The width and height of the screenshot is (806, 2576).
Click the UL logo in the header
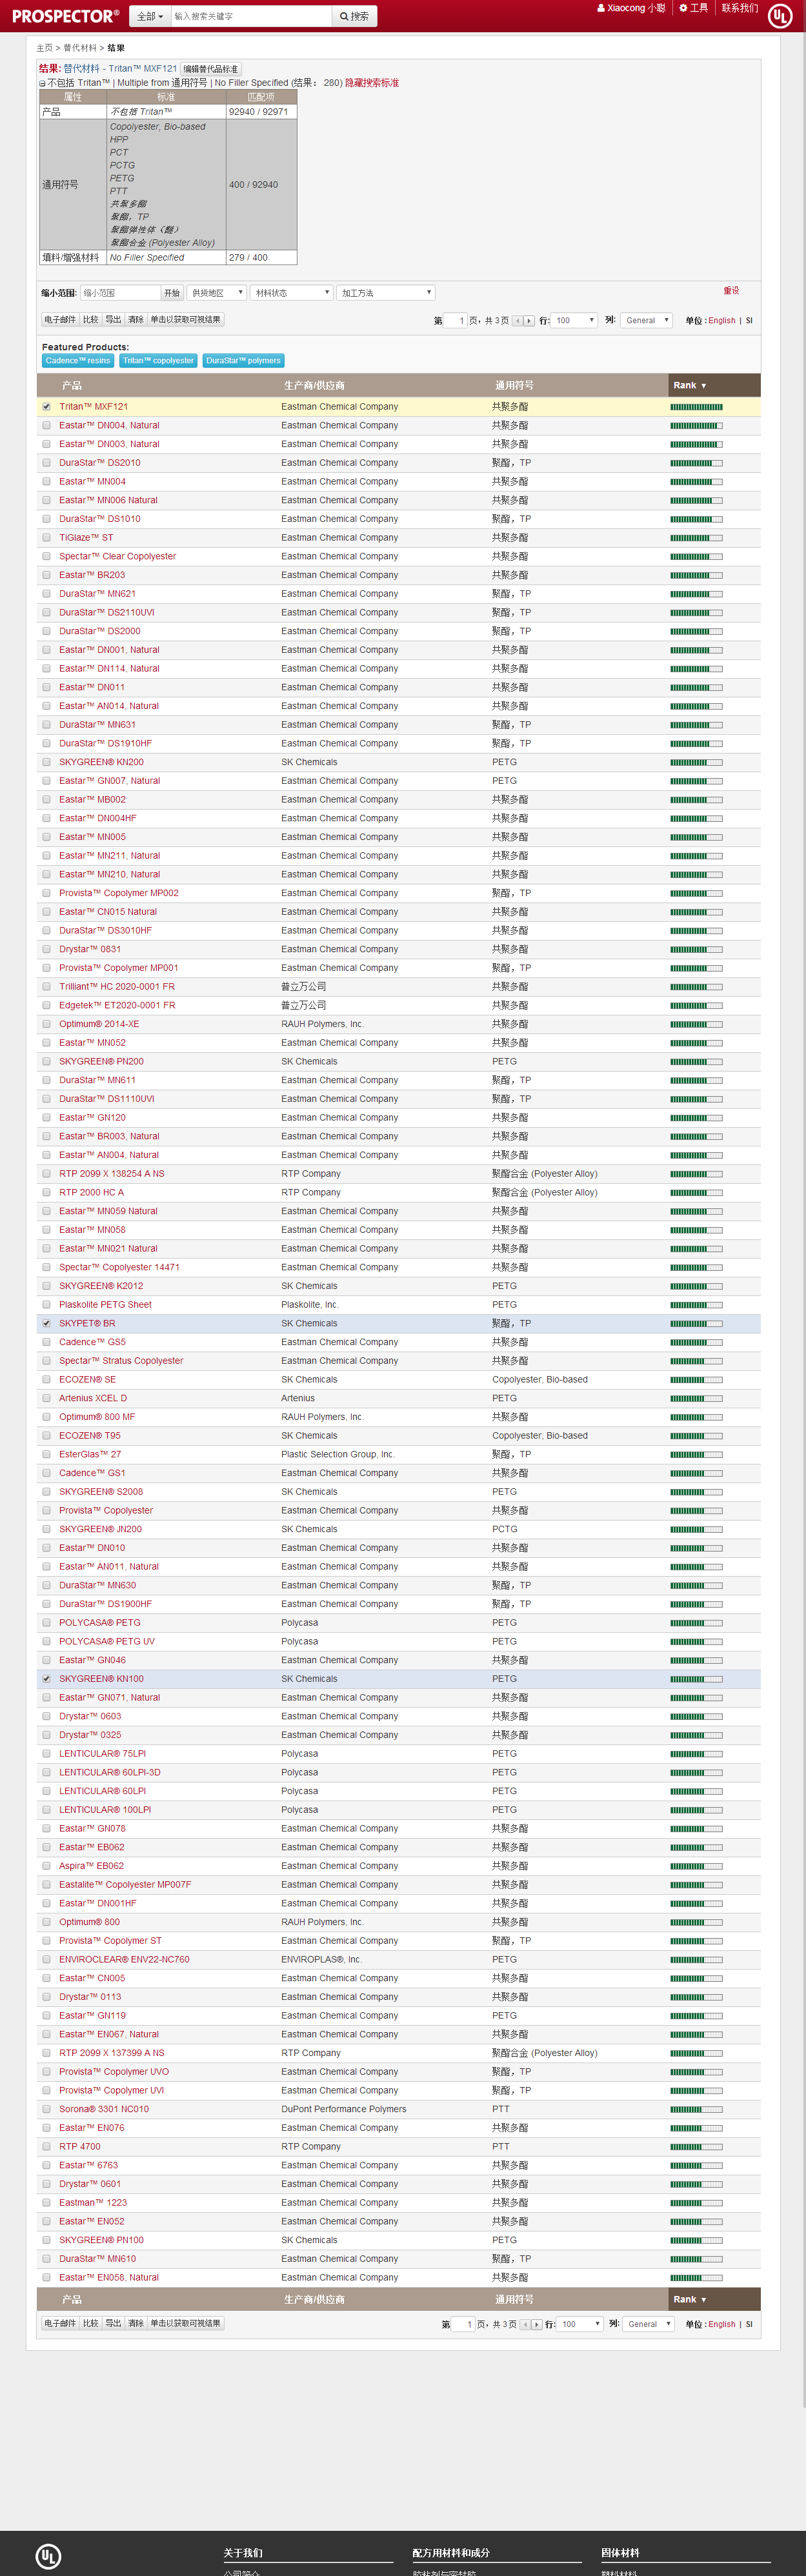pos(780,15)
